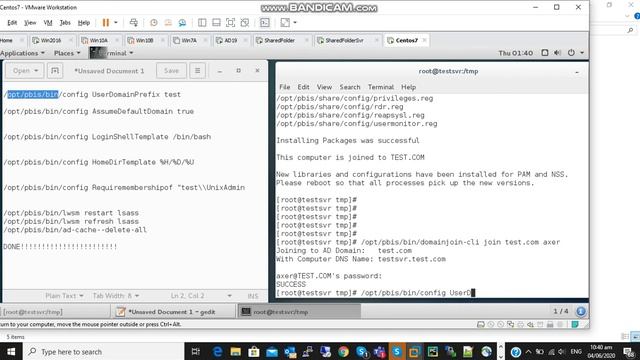The image size is (640, 360).
Task: Open the GNOME Applications menu
Action: [x=22, y=53]
